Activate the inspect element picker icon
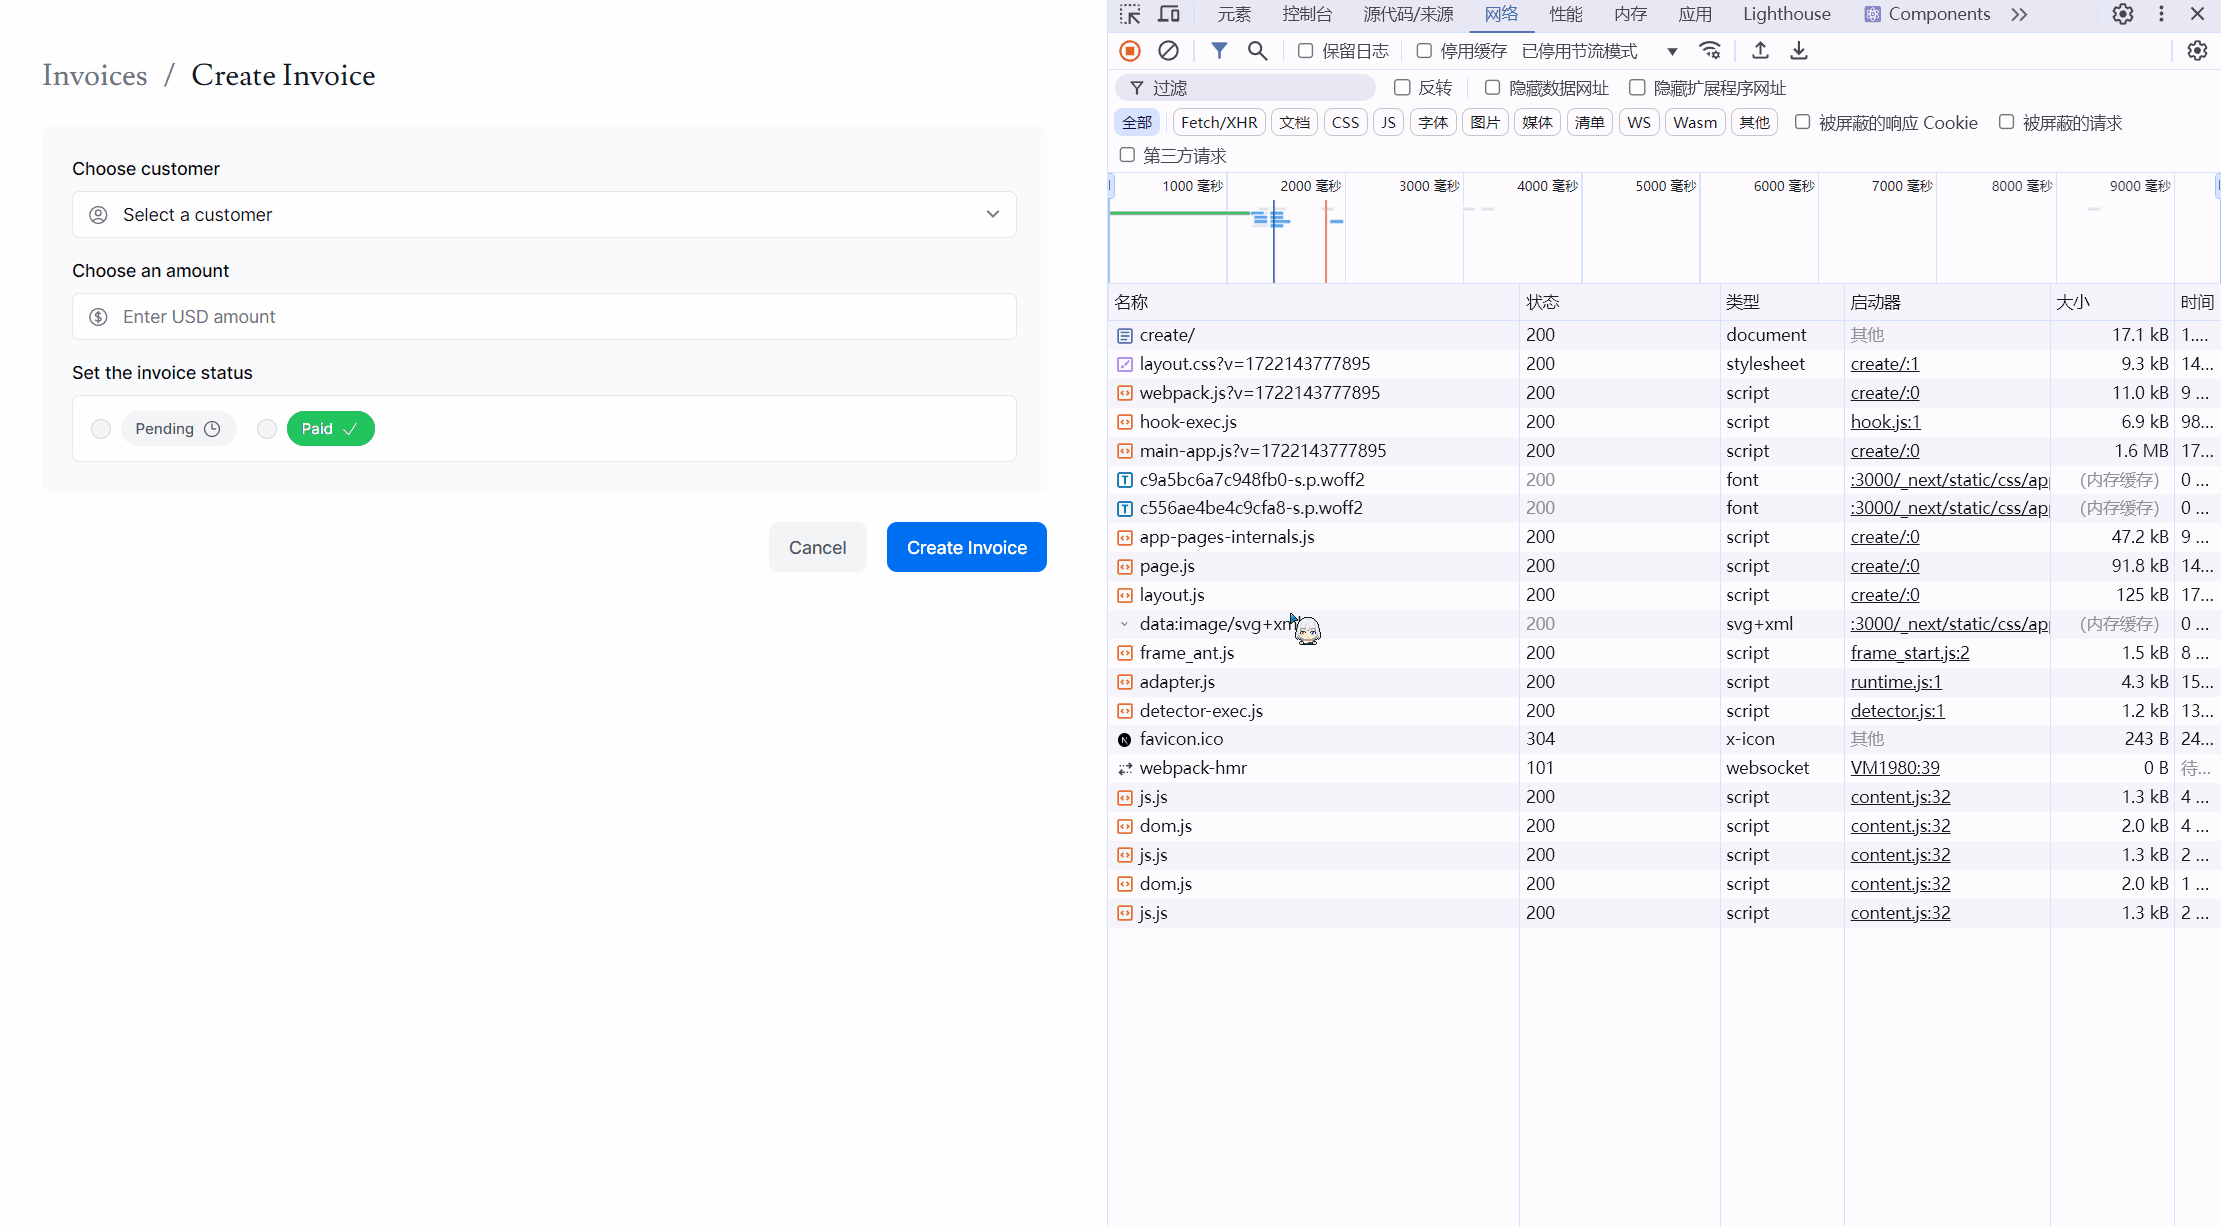Image resolution: width=2221 pixels, height=1227 pixels. (x=1130, y=14)
